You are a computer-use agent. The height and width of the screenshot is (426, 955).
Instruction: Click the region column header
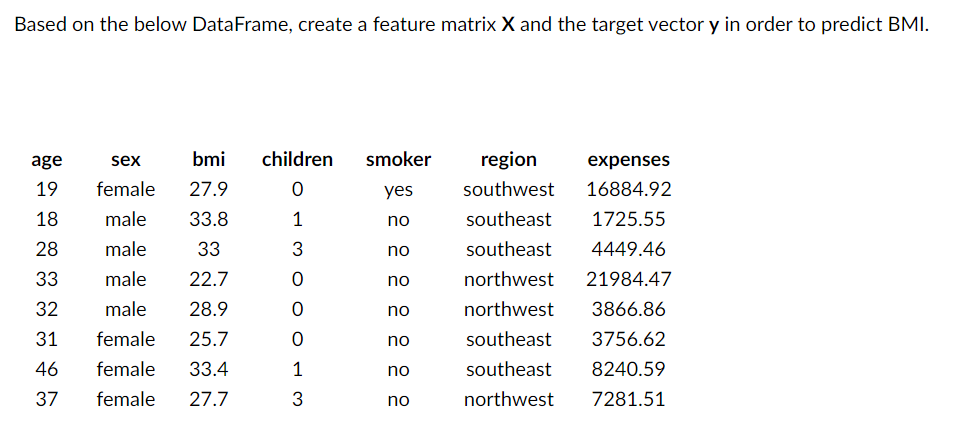509,160
